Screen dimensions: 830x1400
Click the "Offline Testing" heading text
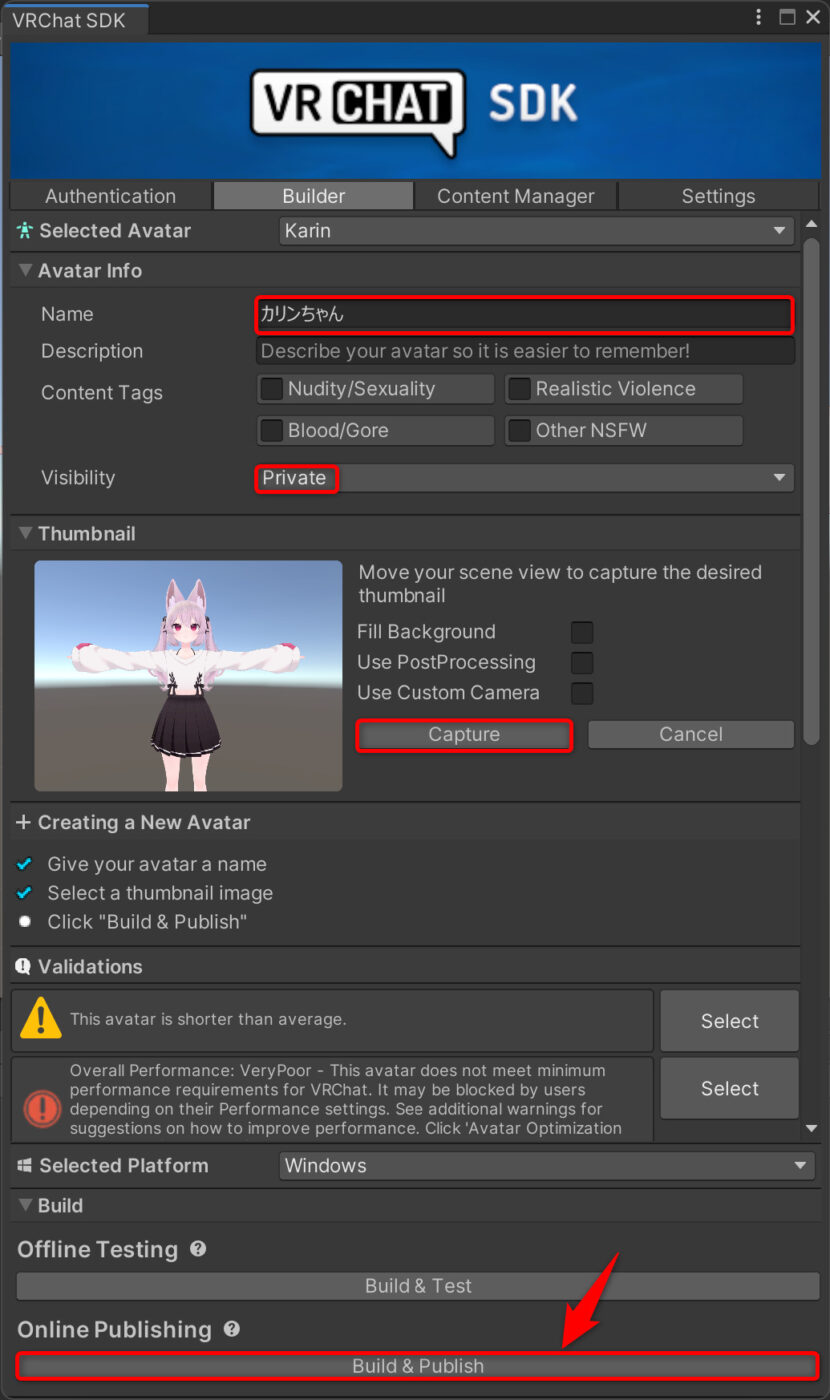coord(97,1250)
